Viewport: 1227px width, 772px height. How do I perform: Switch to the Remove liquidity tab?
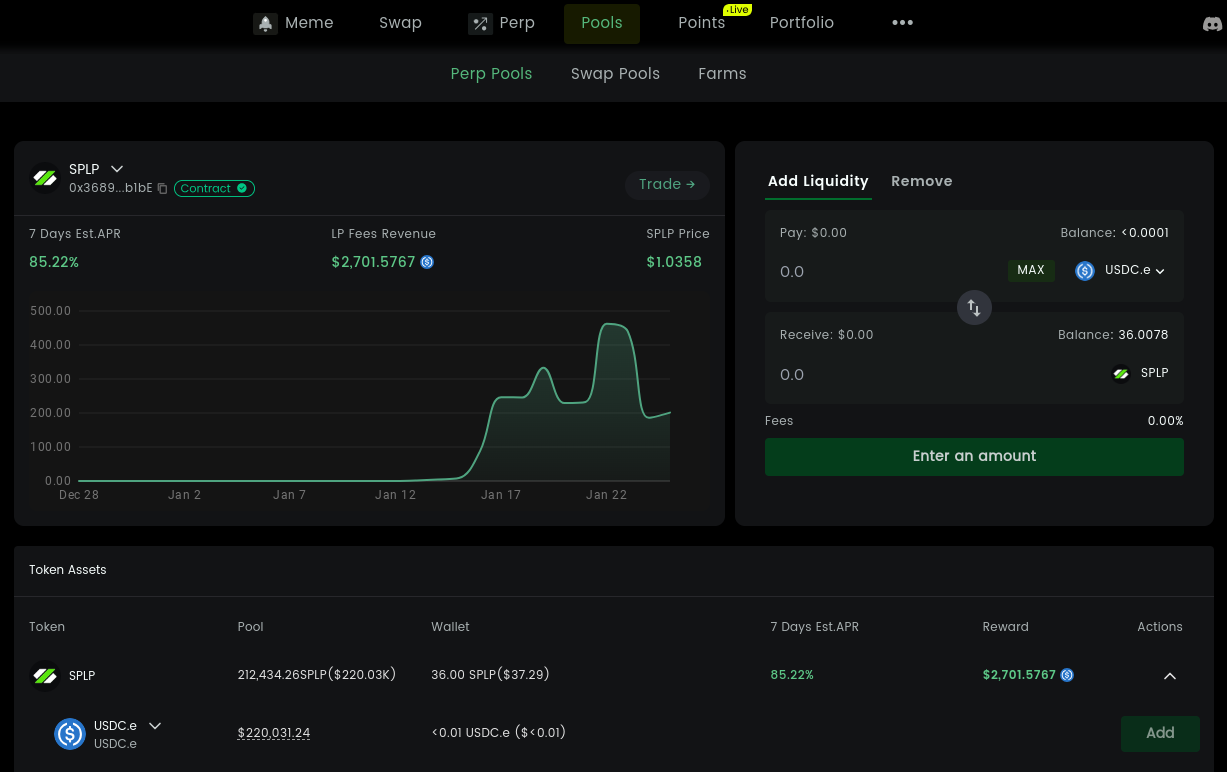(922, 181)
